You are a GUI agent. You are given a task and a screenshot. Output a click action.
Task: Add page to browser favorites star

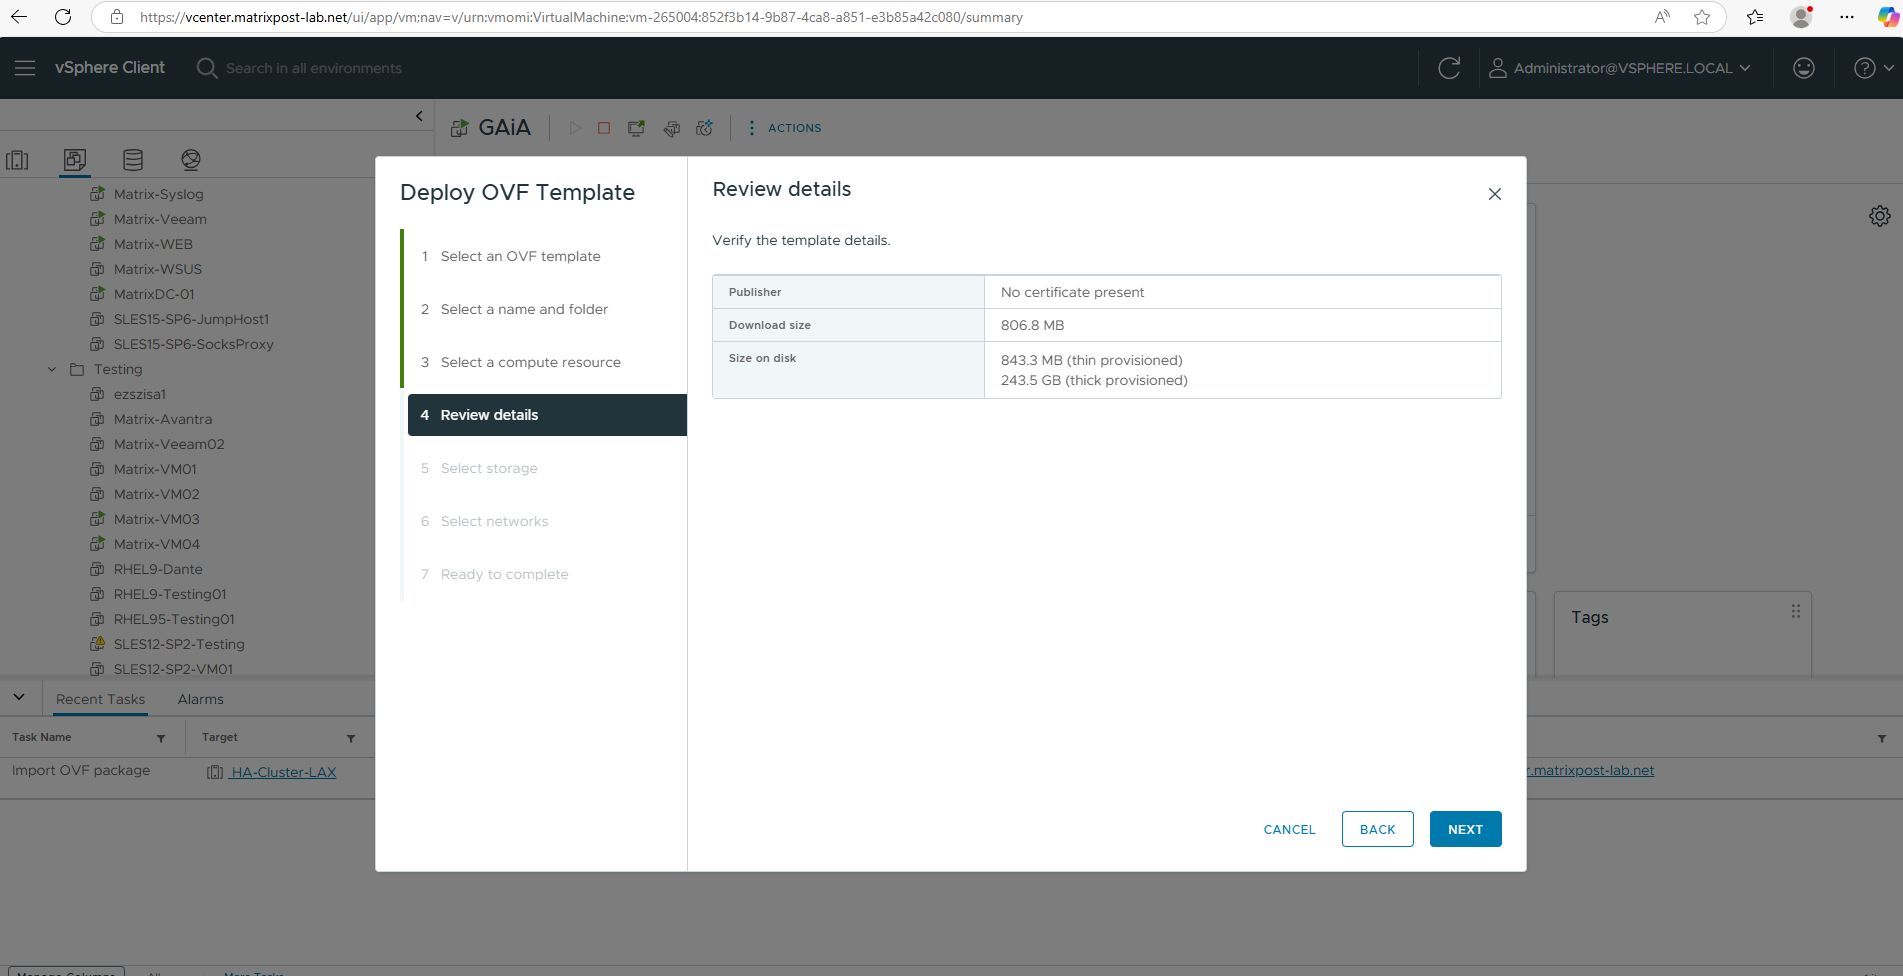[x=1702, y=17]
